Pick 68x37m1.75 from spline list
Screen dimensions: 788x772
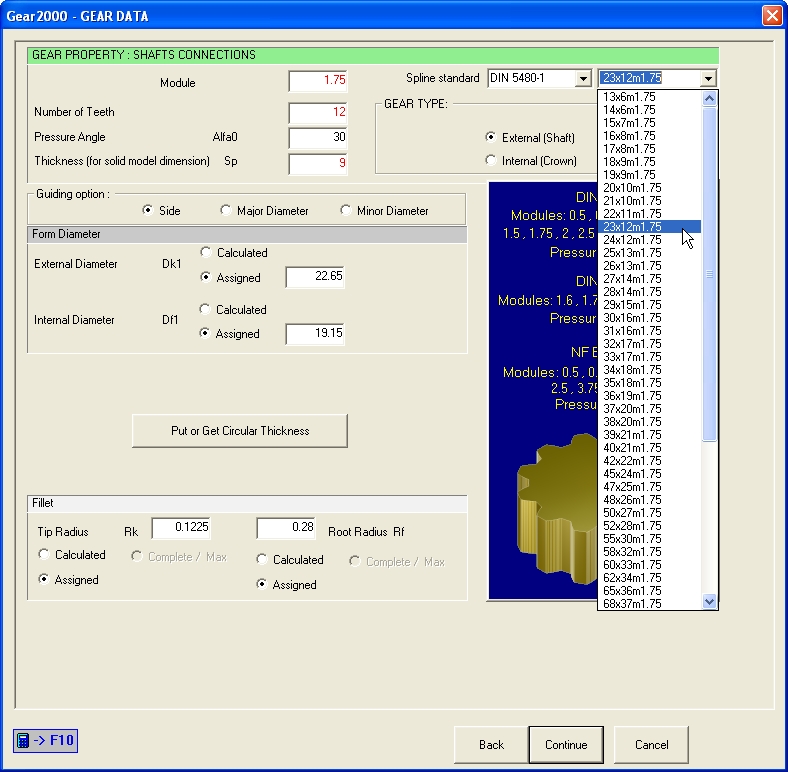pos(649,604)
